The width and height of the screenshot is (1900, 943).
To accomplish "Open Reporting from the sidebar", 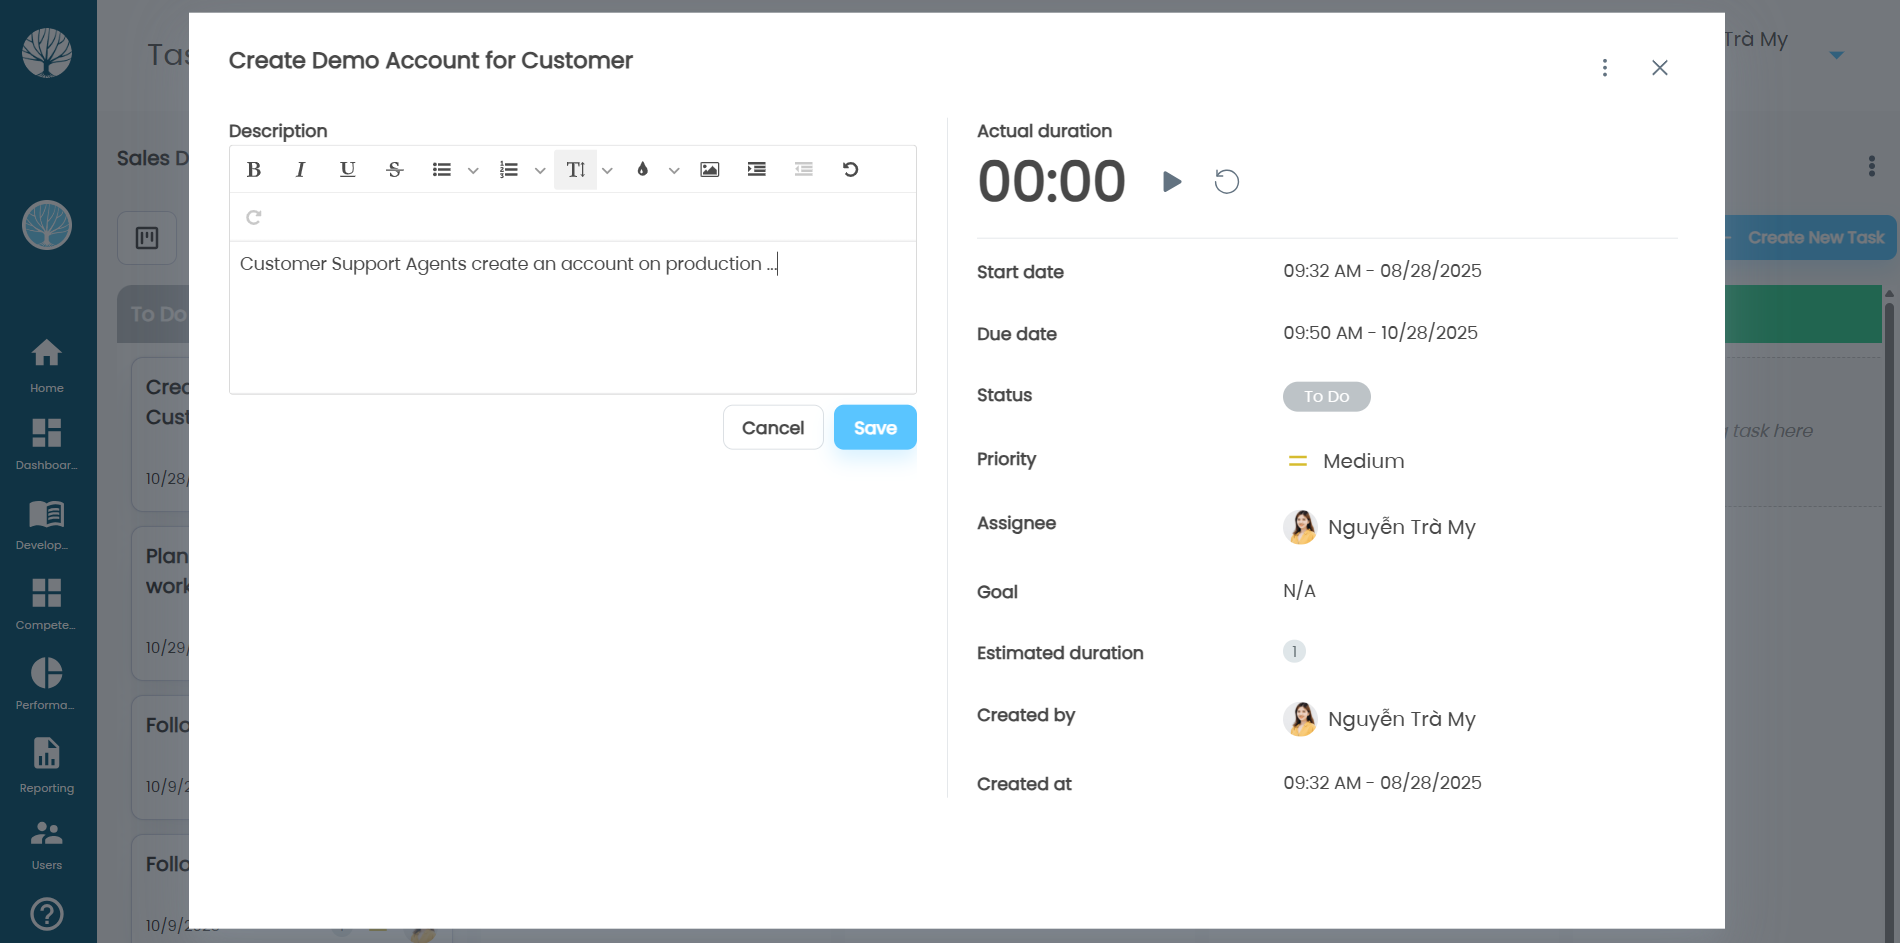I will point(47,766).
